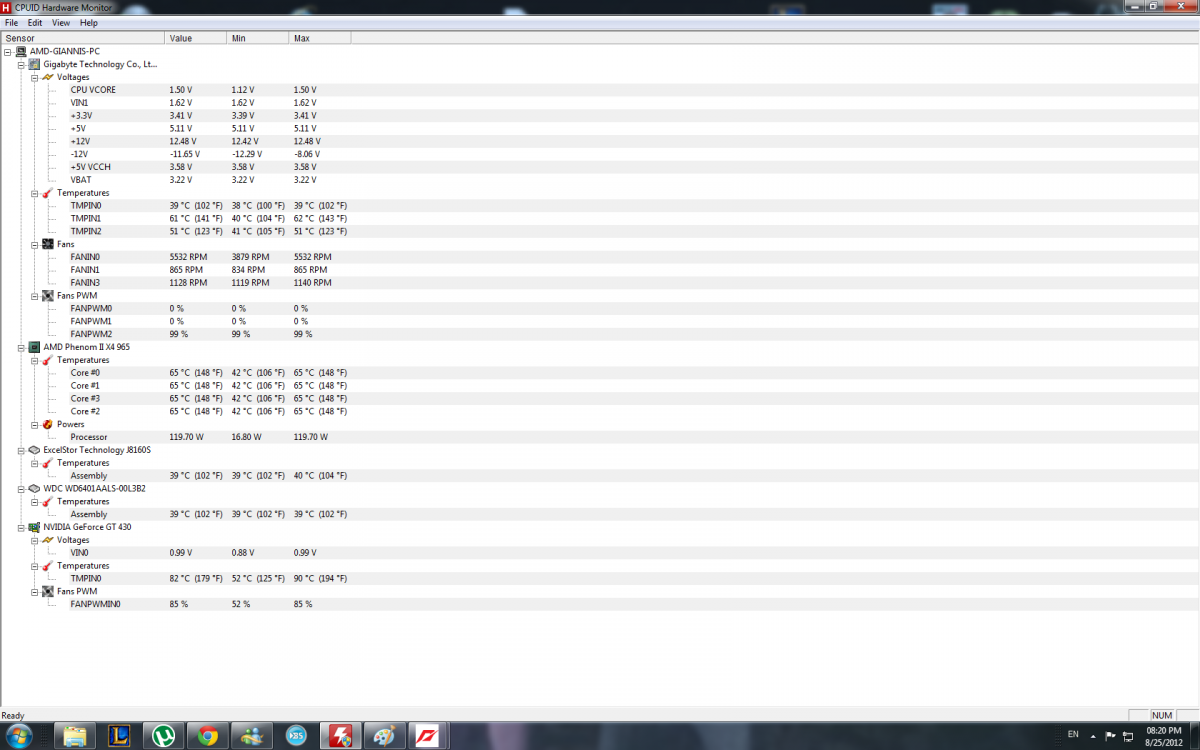Collapse the ExcelStor Technology J8160S node

click(21, 450)
